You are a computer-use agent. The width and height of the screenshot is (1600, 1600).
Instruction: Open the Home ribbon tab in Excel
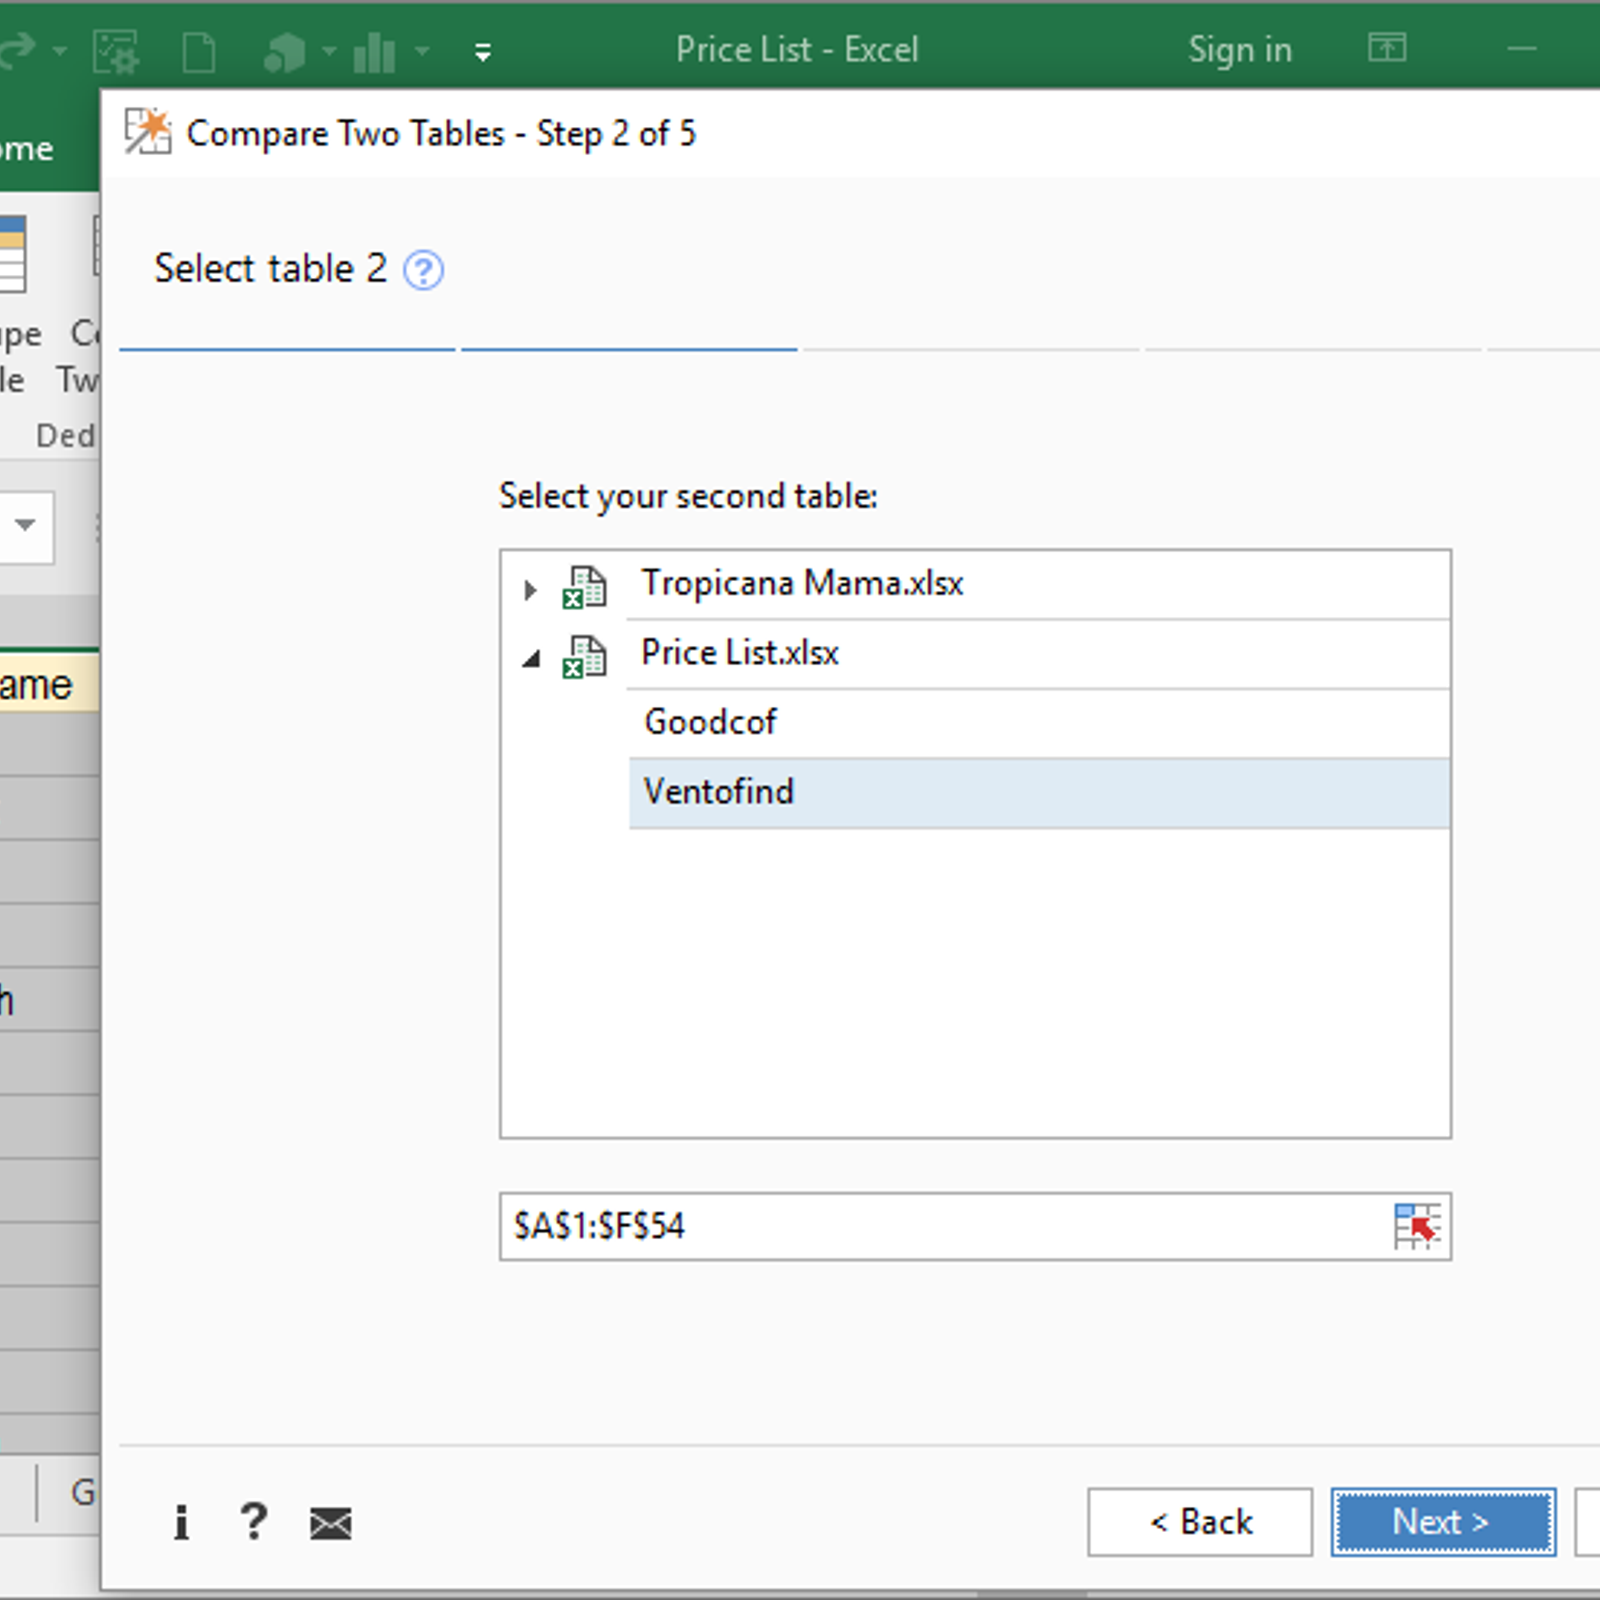click(26, 150)
